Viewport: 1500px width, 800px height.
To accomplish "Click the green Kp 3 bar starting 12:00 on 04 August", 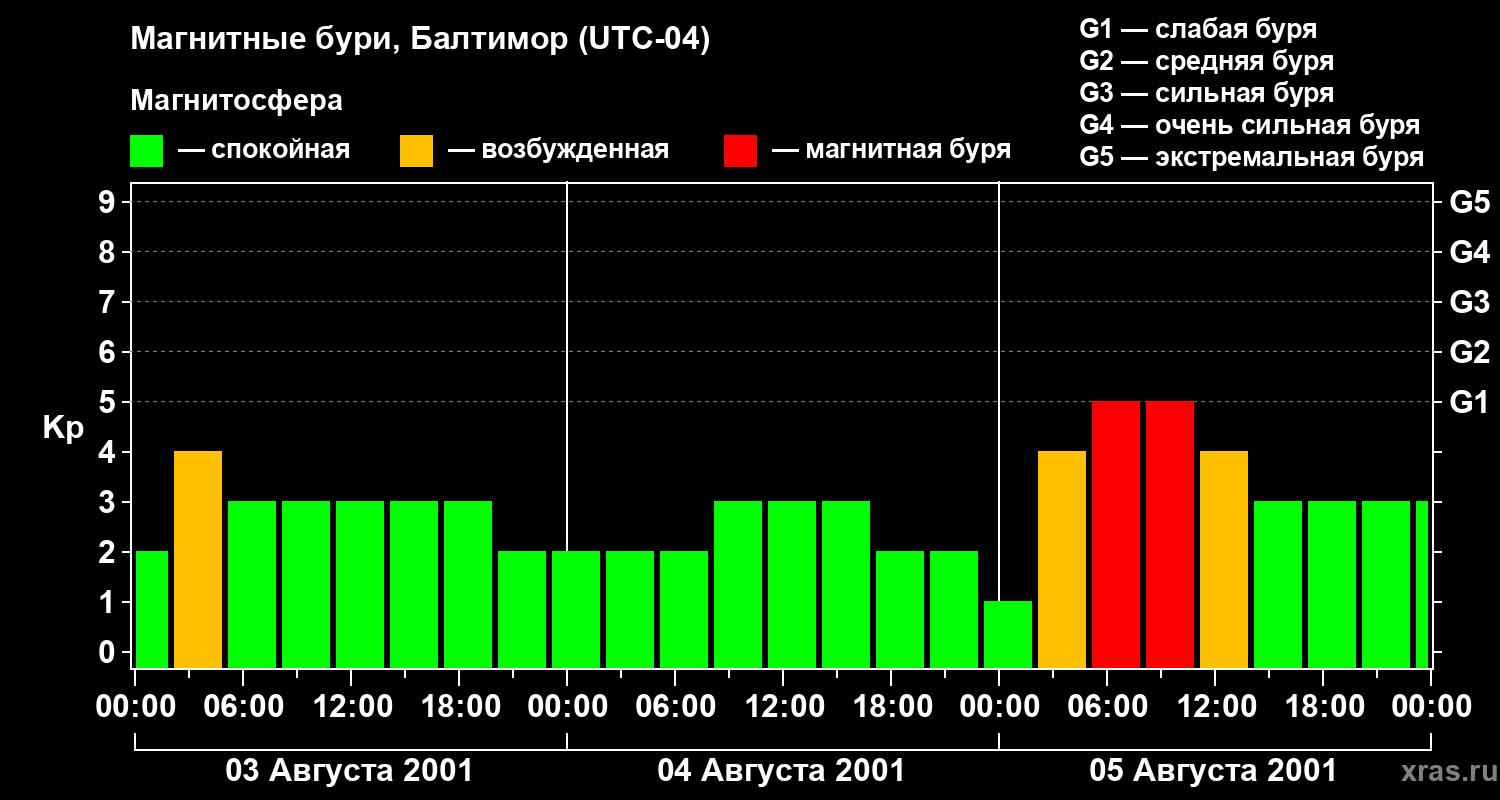I will tap(792, 585).
